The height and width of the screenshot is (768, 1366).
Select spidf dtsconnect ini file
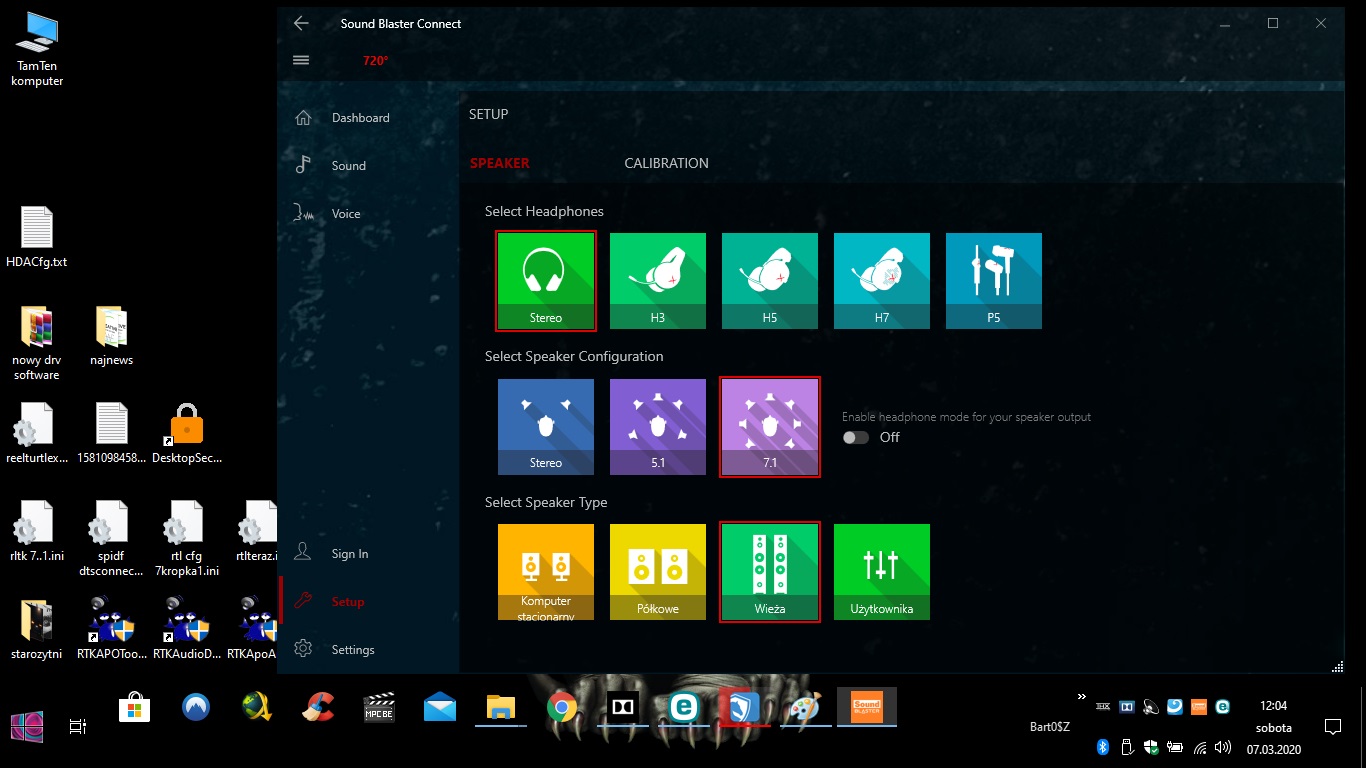point(111,540)
